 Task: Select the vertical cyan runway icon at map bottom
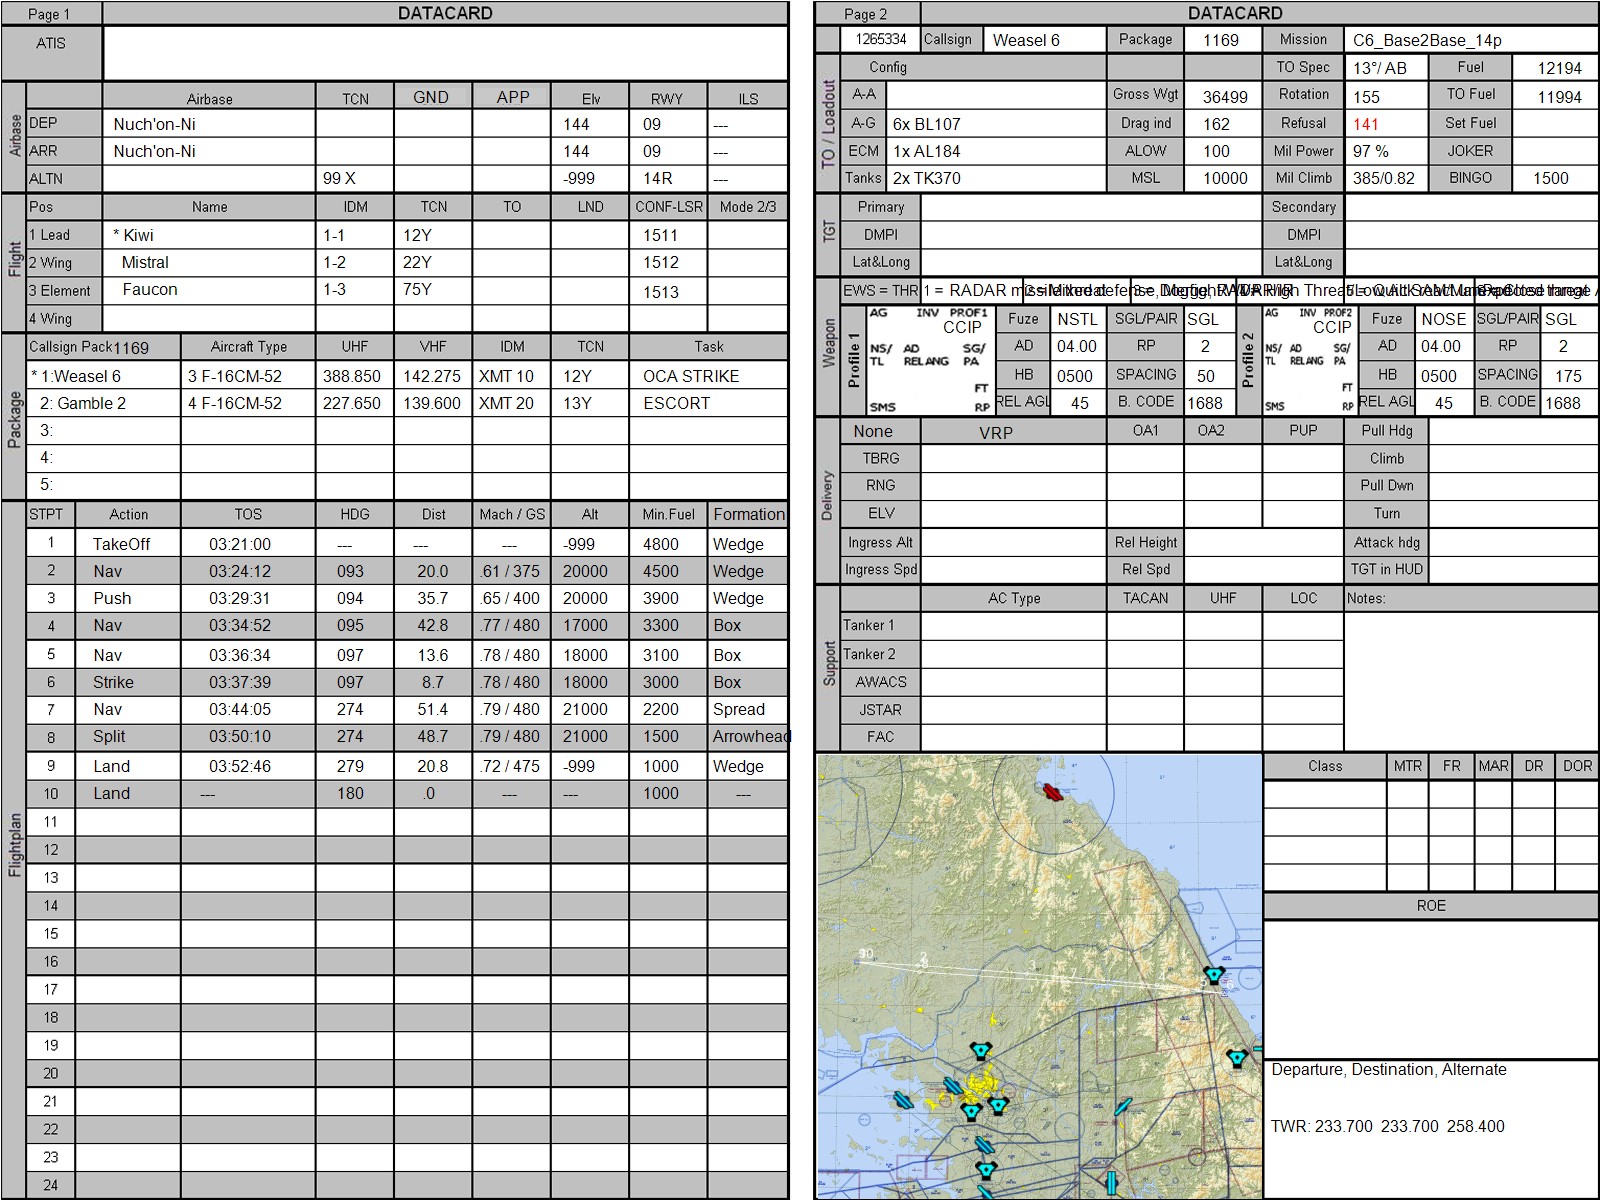click(x=1110, y=1184)
